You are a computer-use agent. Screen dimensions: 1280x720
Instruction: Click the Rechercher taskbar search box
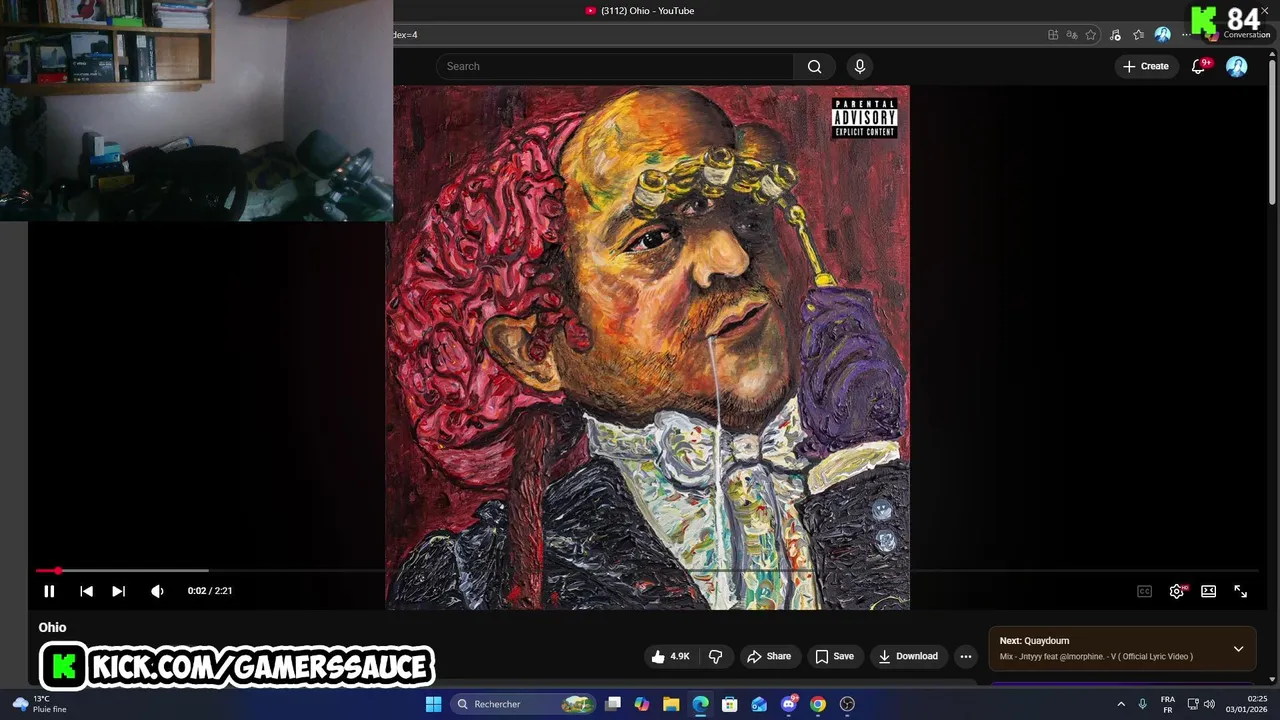tap(524, 704)
